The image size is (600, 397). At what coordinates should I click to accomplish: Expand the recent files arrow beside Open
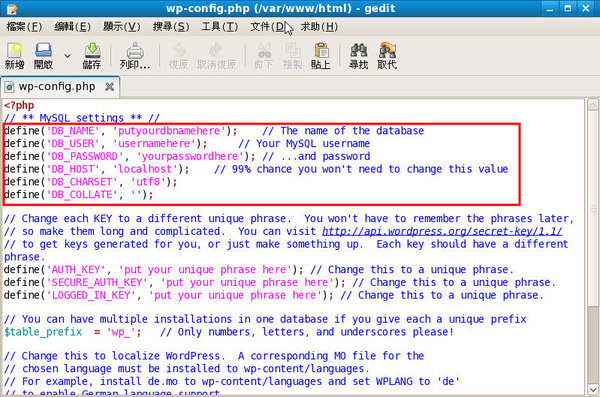[67, 56]
